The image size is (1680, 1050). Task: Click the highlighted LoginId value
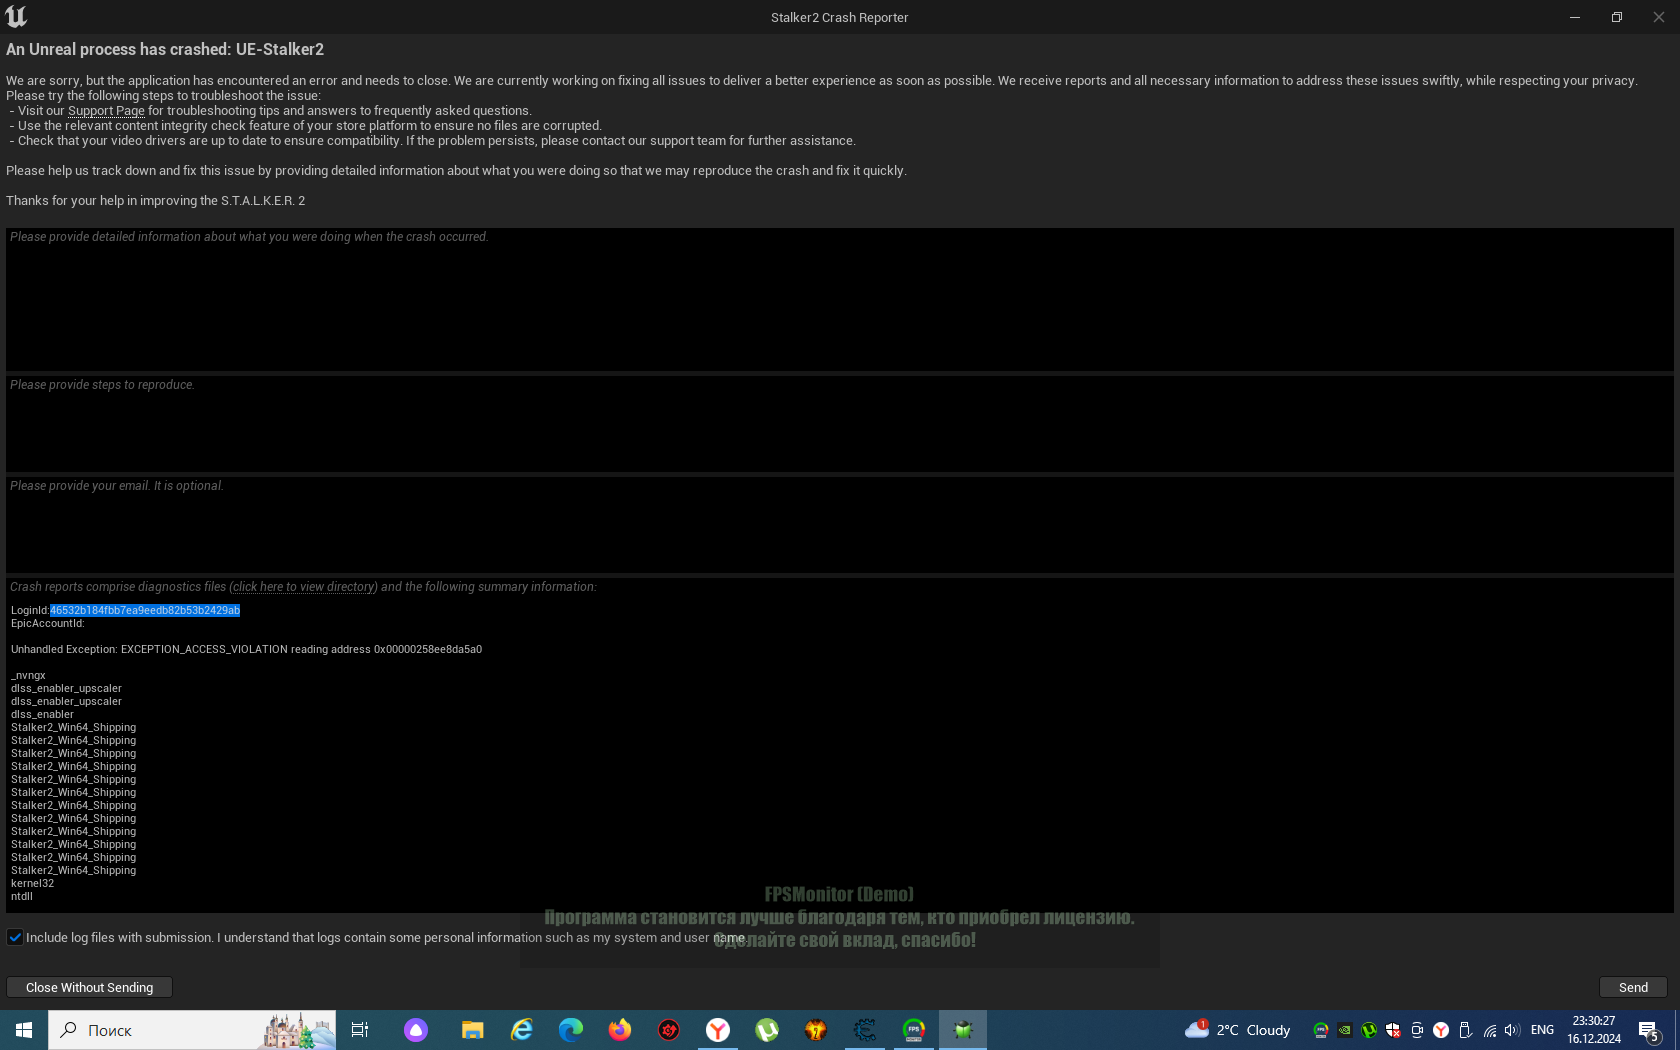[x=145, y=610]
